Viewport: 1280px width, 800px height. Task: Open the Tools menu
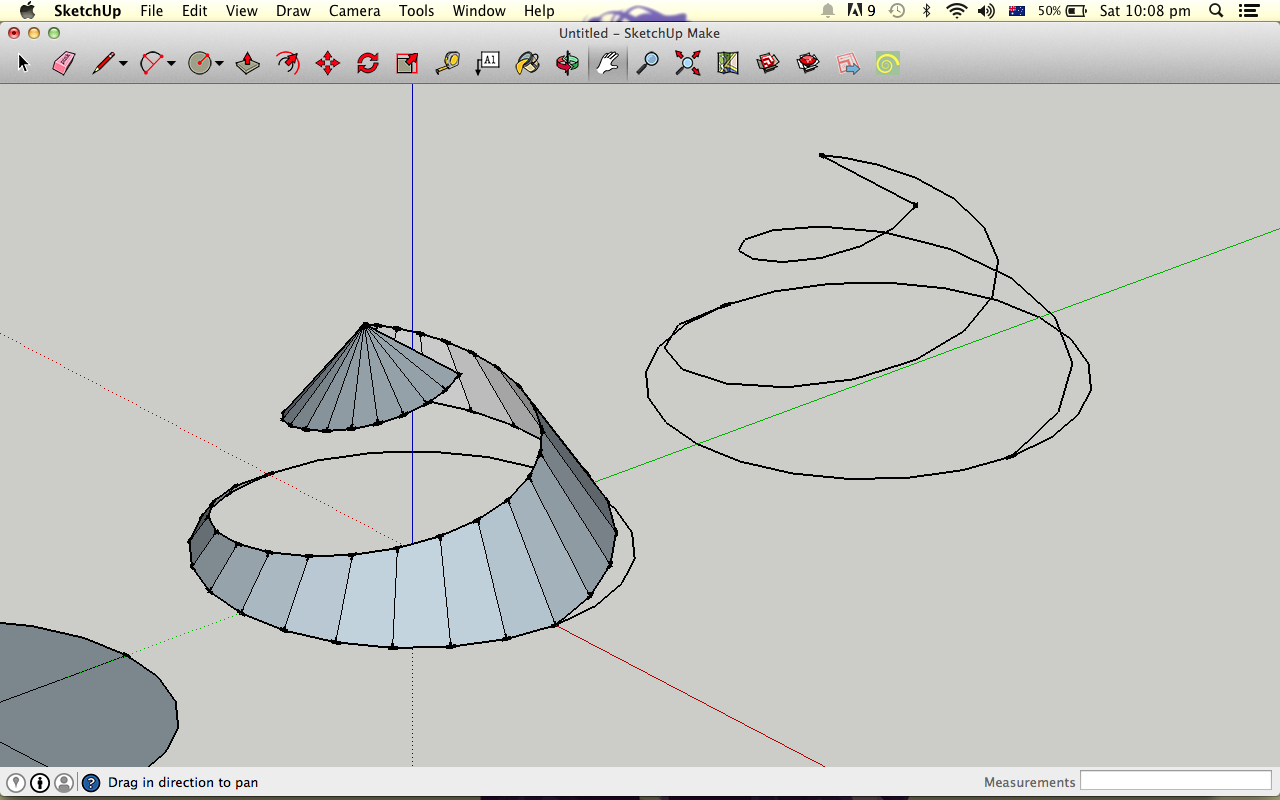[416, 11]
